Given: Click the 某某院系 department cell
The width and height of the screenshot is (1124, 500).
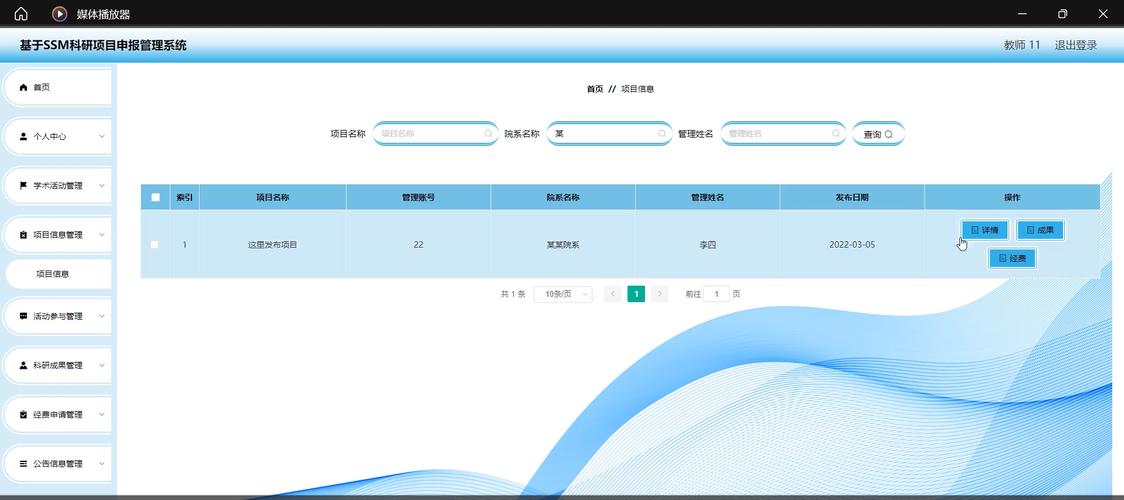Looking at the screenshot, I should coord(563,245).
